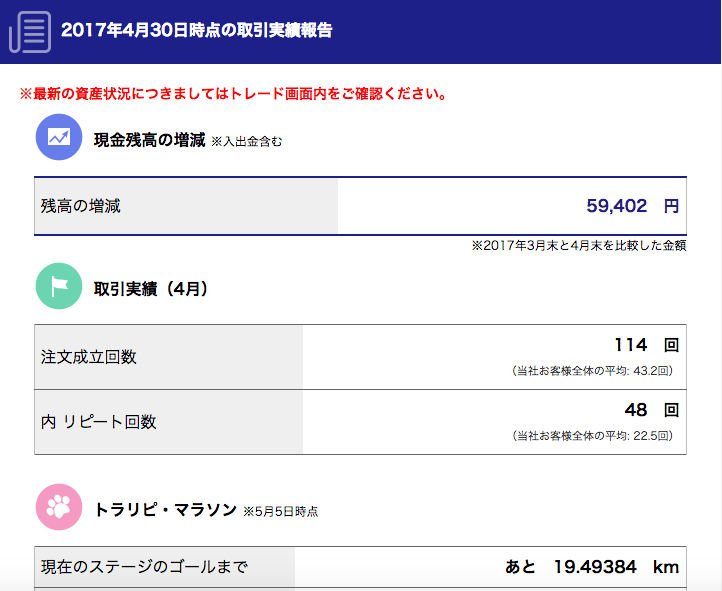Click the 現金残高の増減 heading
Viewport: 722px width, 591px height.
(150, 140)
